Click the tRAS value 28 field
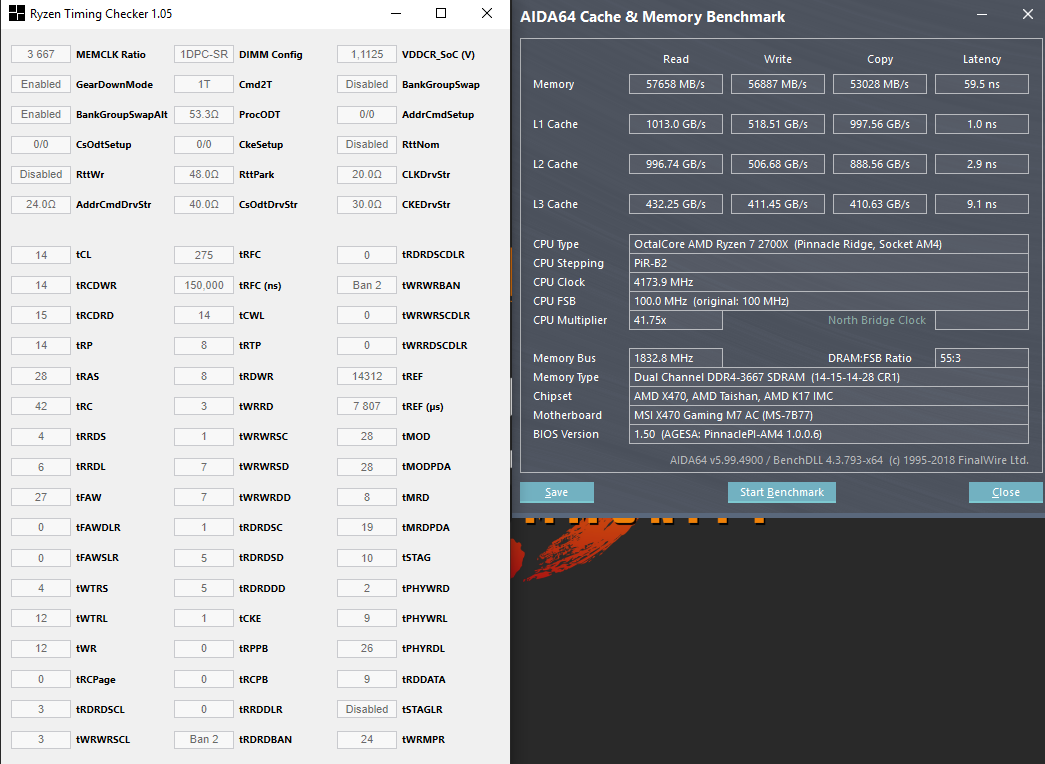 [41, 376]
